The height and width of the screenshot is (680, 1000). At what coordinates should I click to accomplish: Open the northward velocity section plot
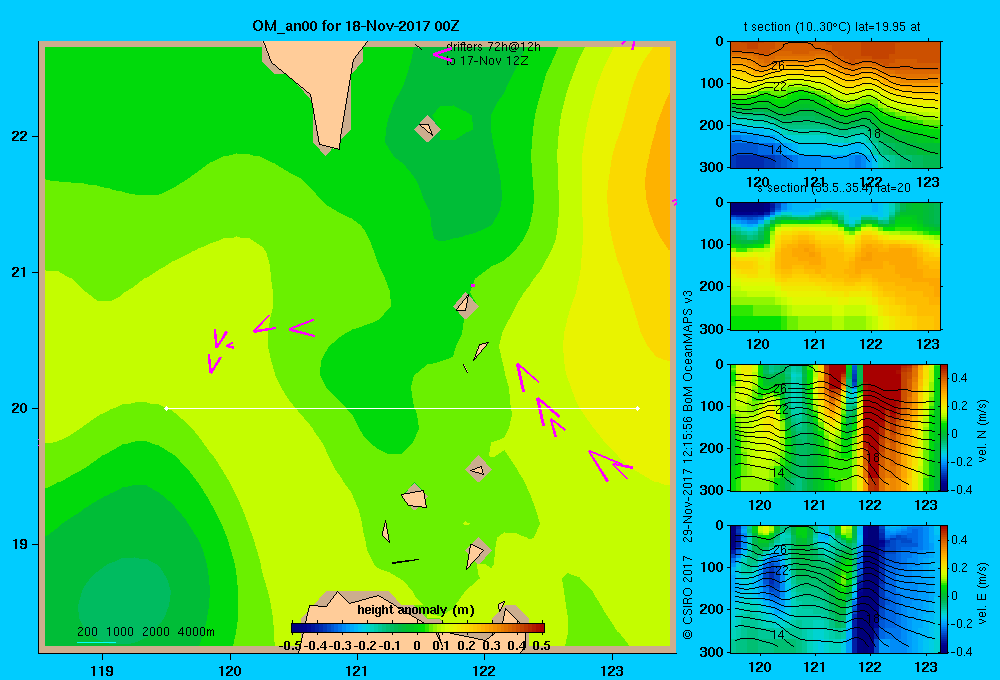point(835,427)
